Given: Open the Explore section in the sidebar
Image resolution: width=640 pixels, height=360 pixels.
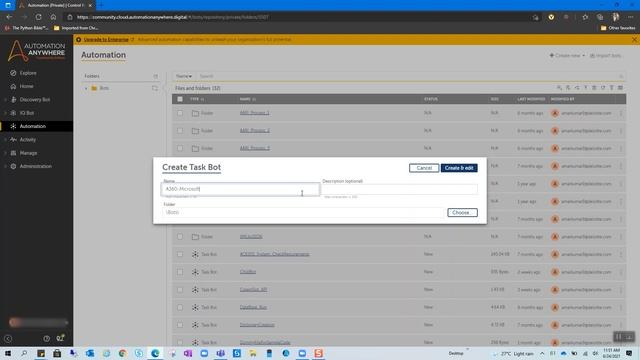Looking at the screenshot, I should [x=28, y=73].
